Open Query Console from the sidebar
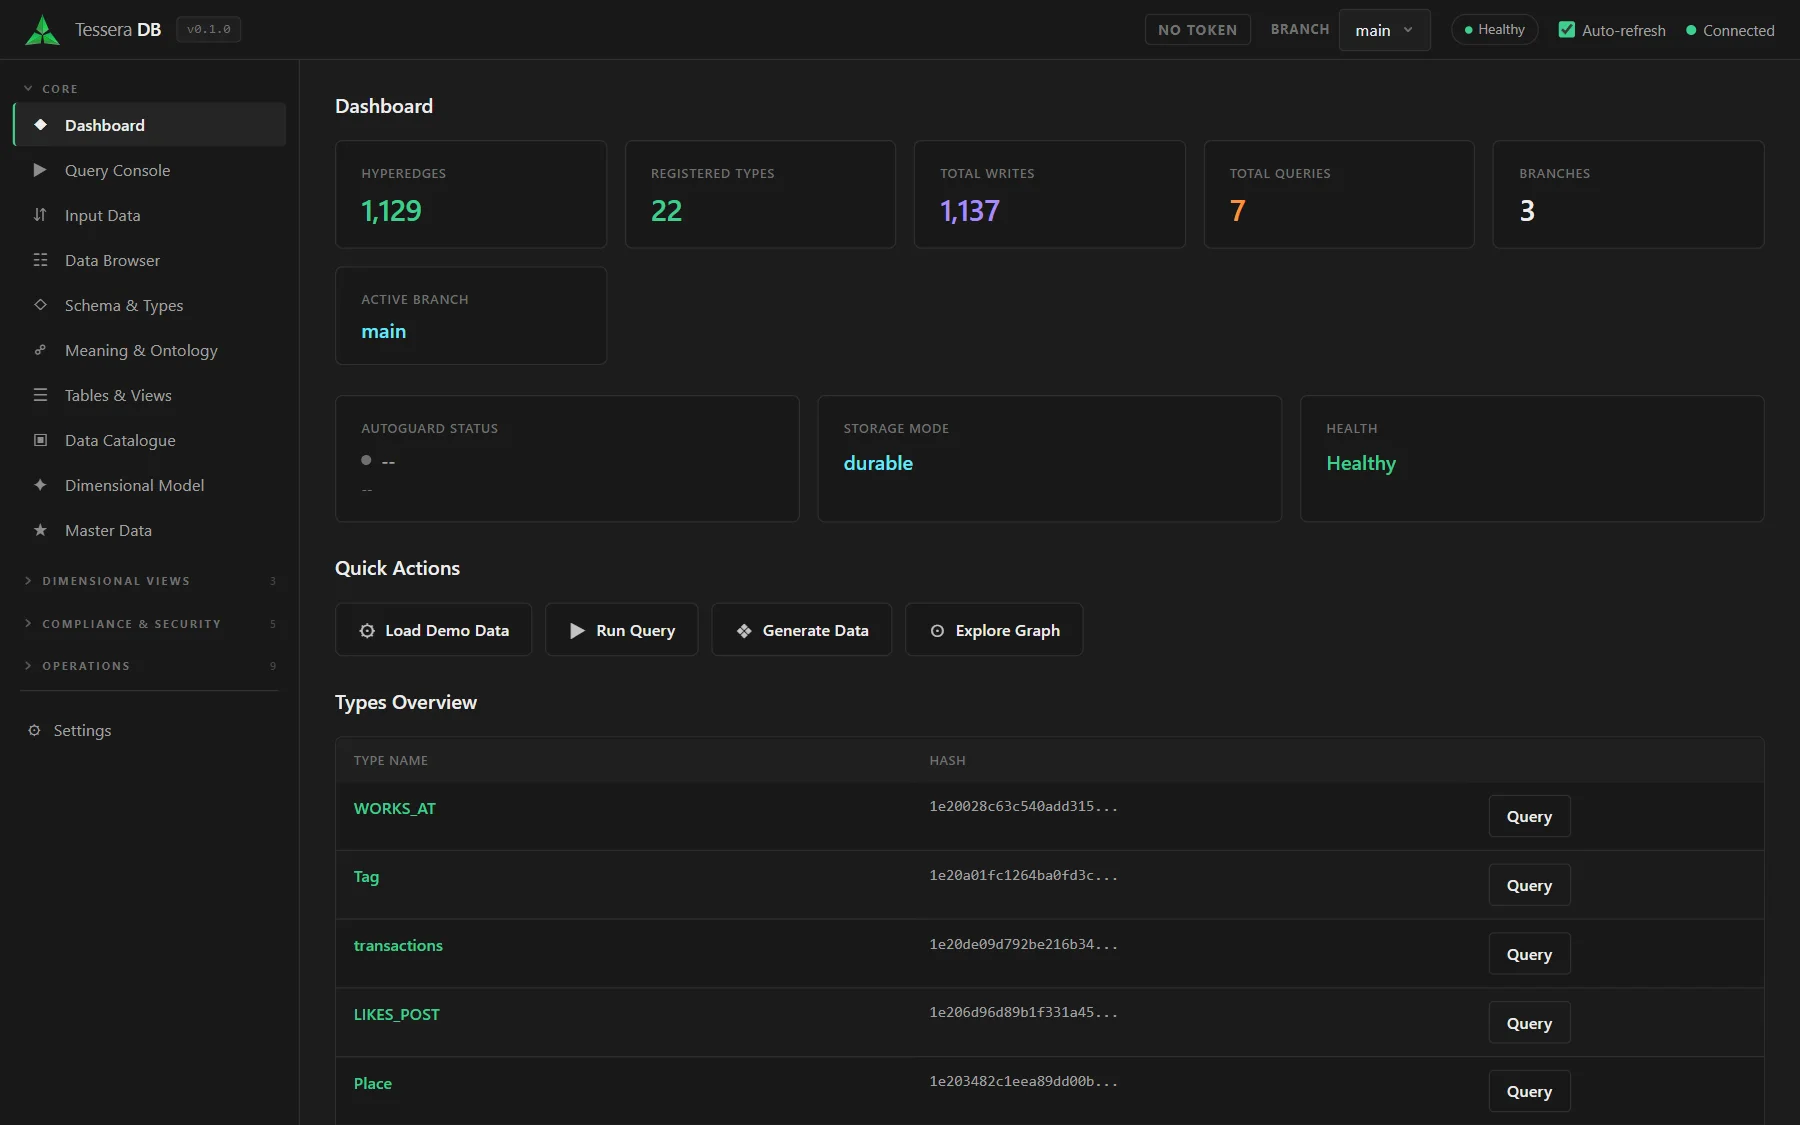The height and width of the screenshot is (1125, 1800). tap(150, 170)
